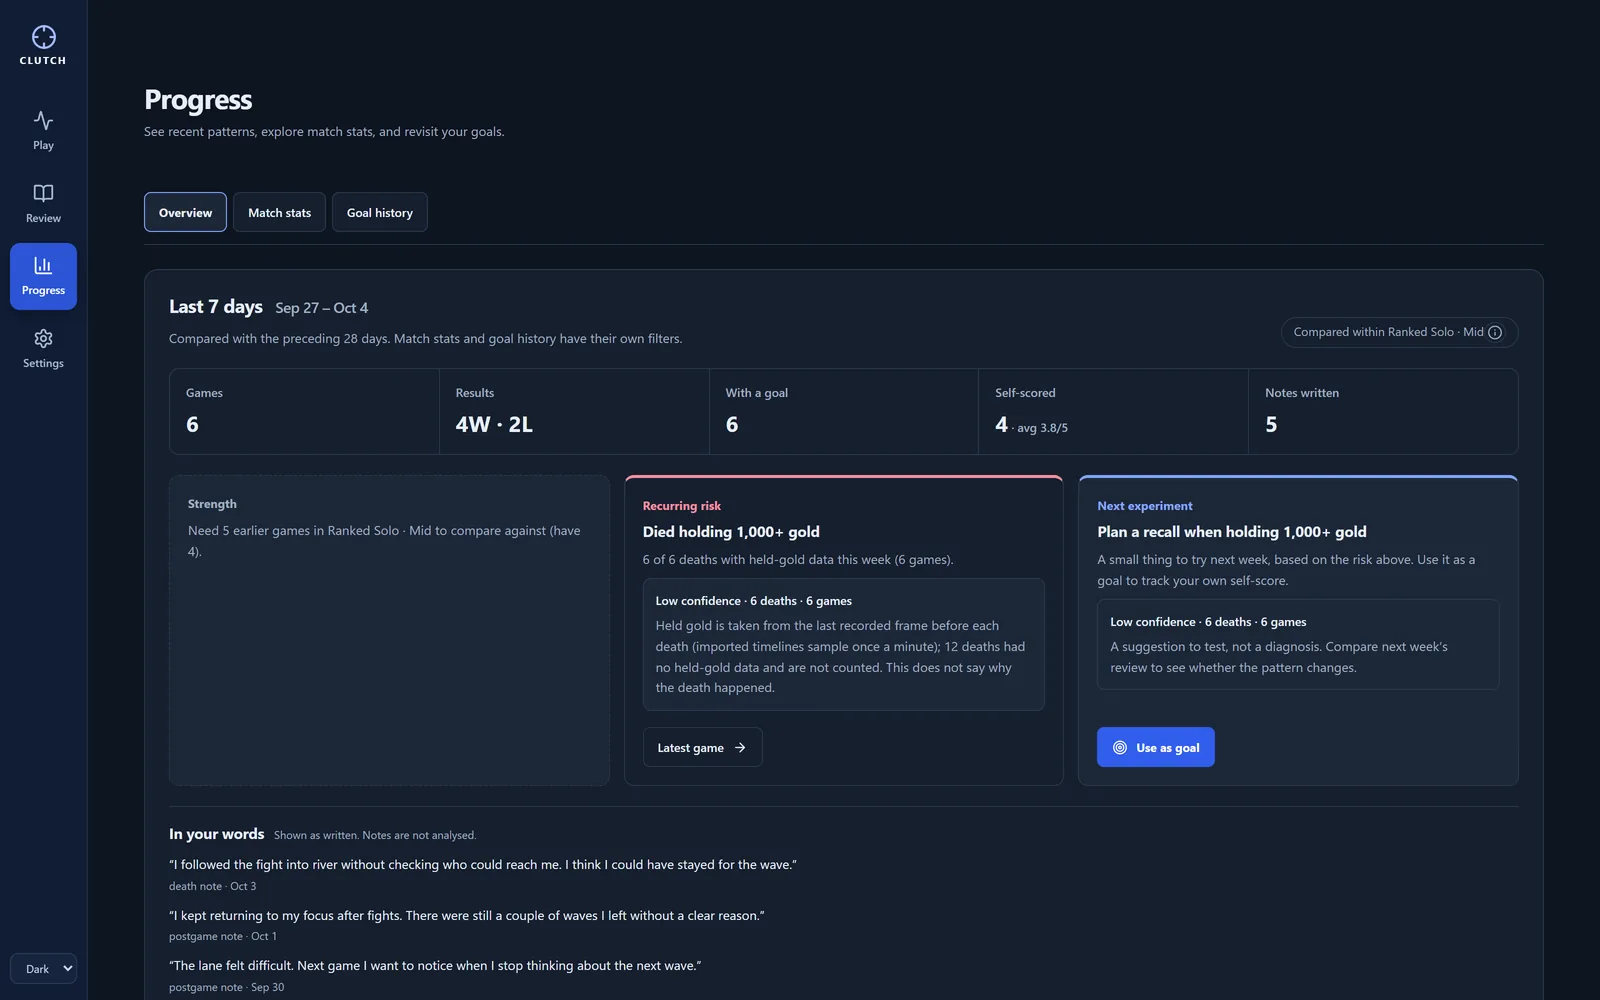Click the note saying the lane felt difficult
The image size is (1600, 1000).
pos(435,966)
